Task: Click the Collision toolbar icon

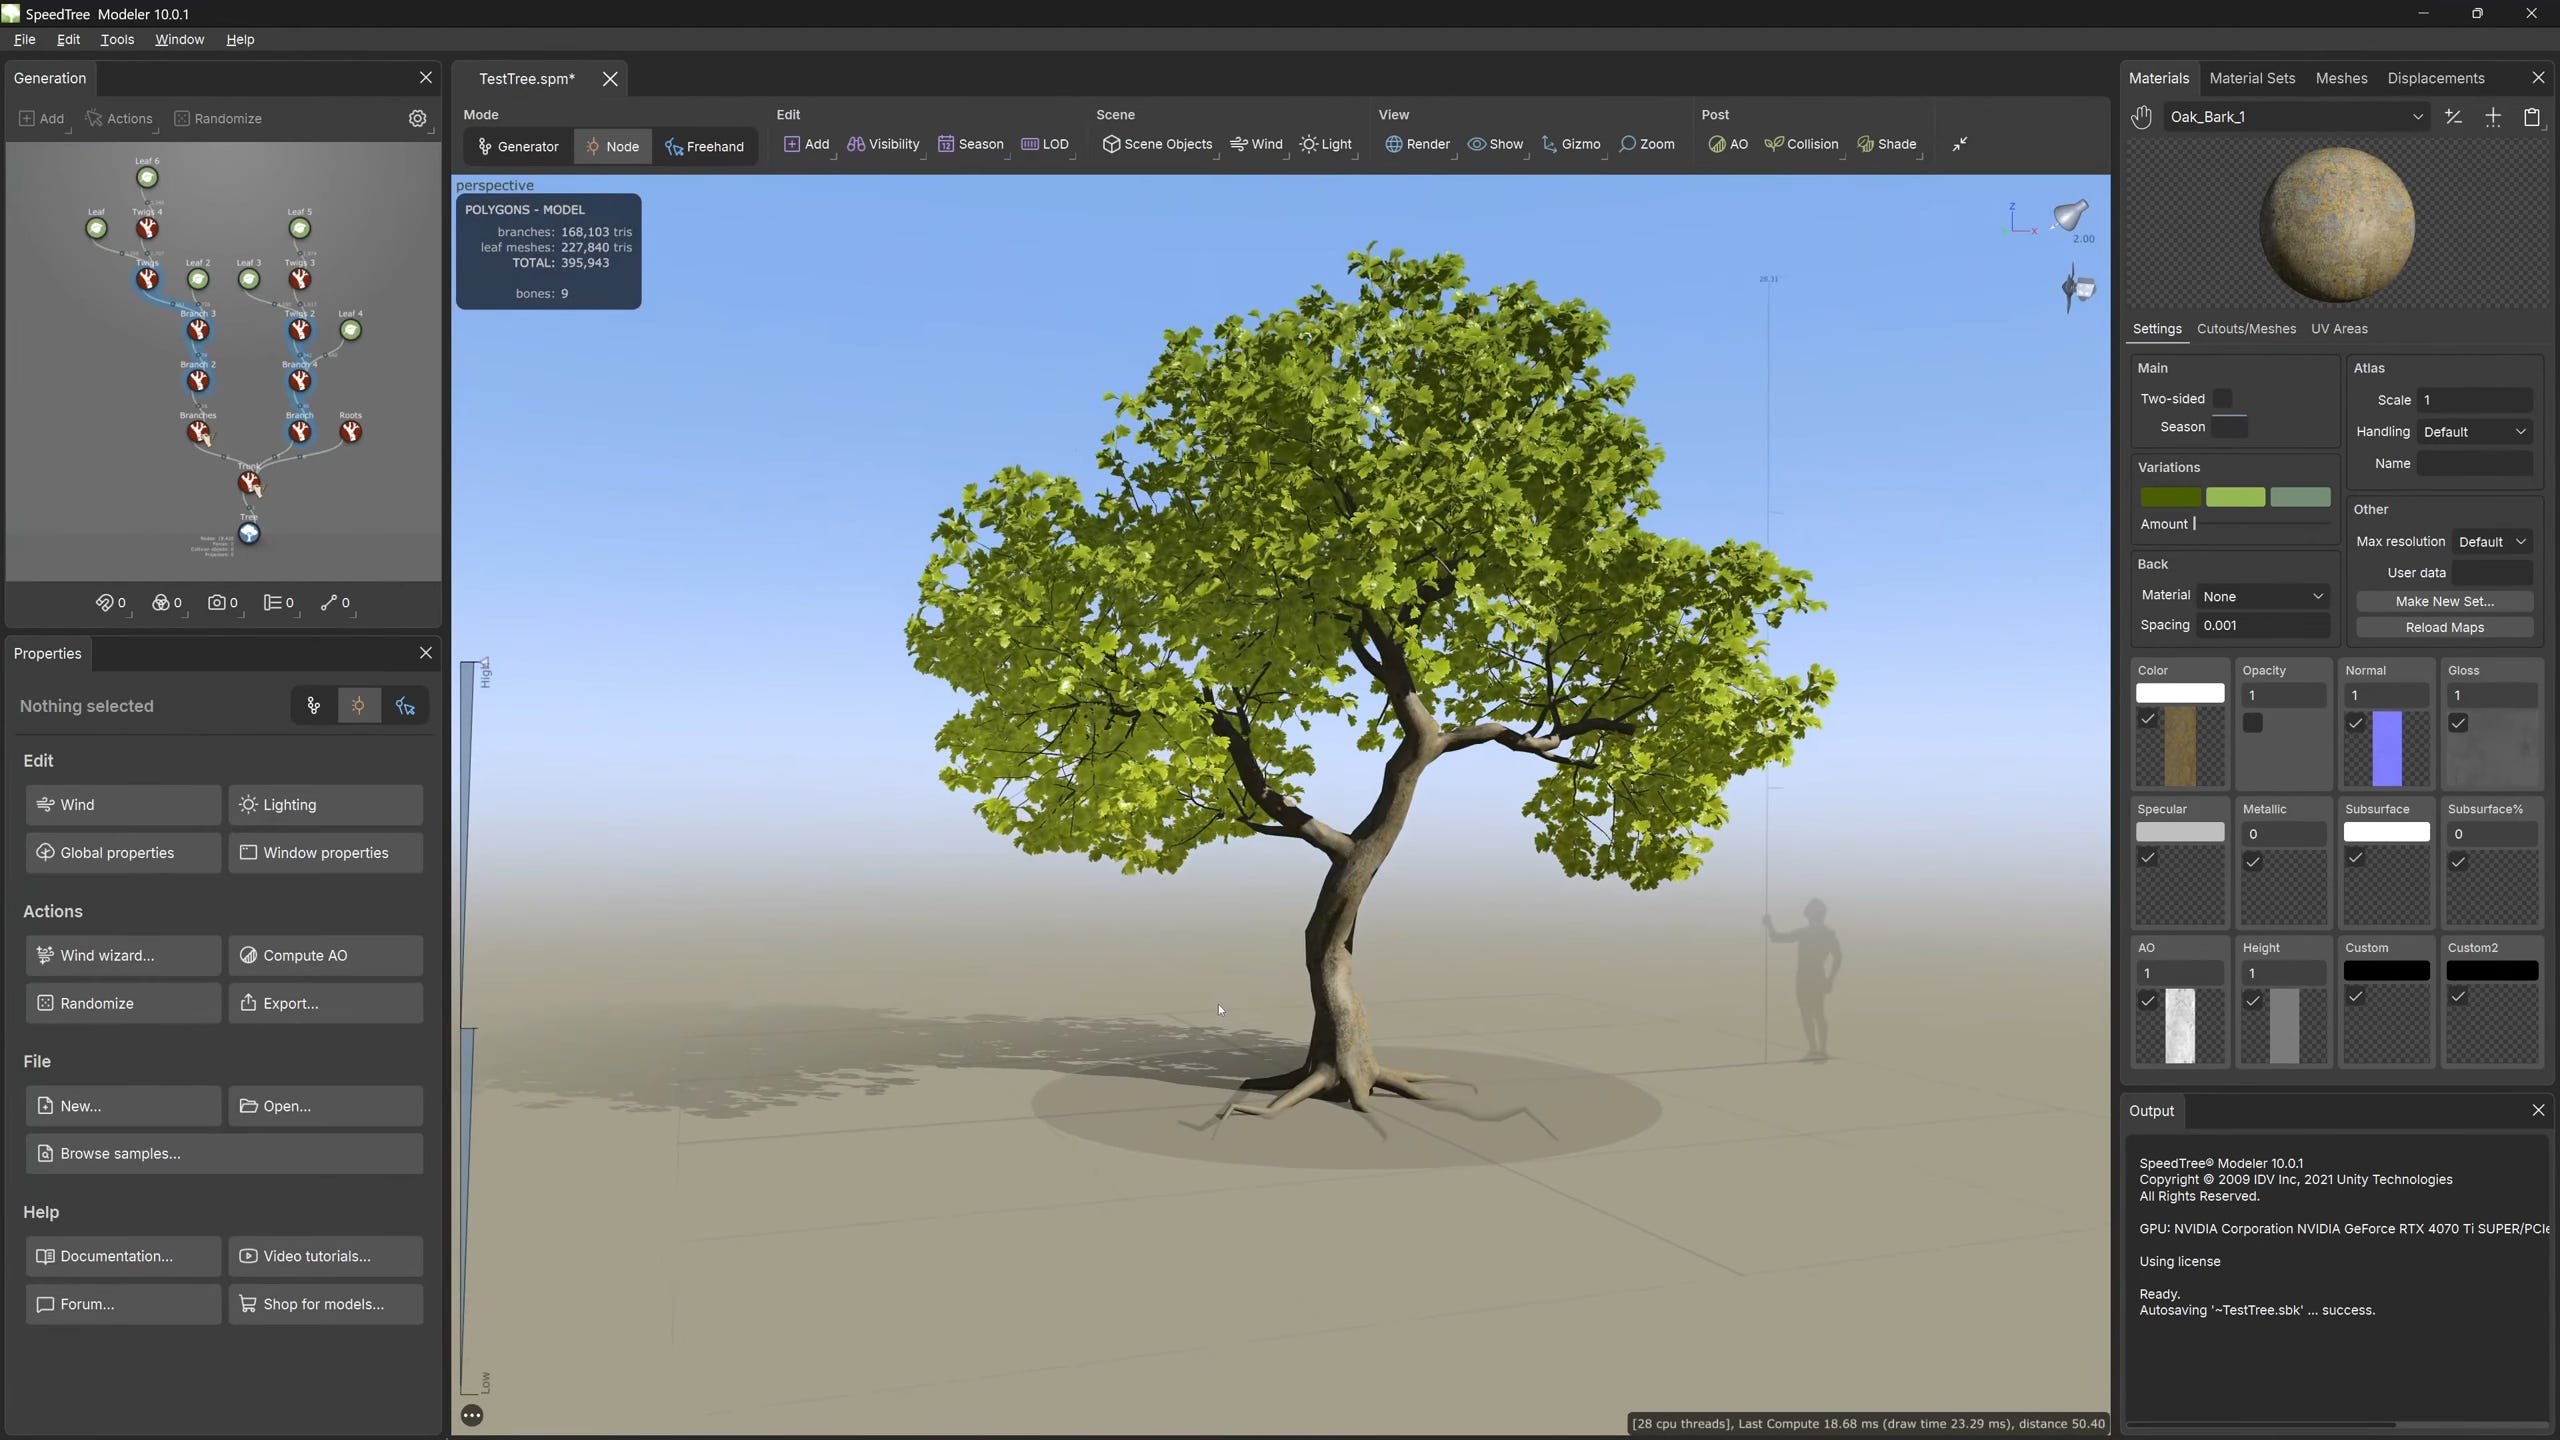Action: pos(1801,144)
